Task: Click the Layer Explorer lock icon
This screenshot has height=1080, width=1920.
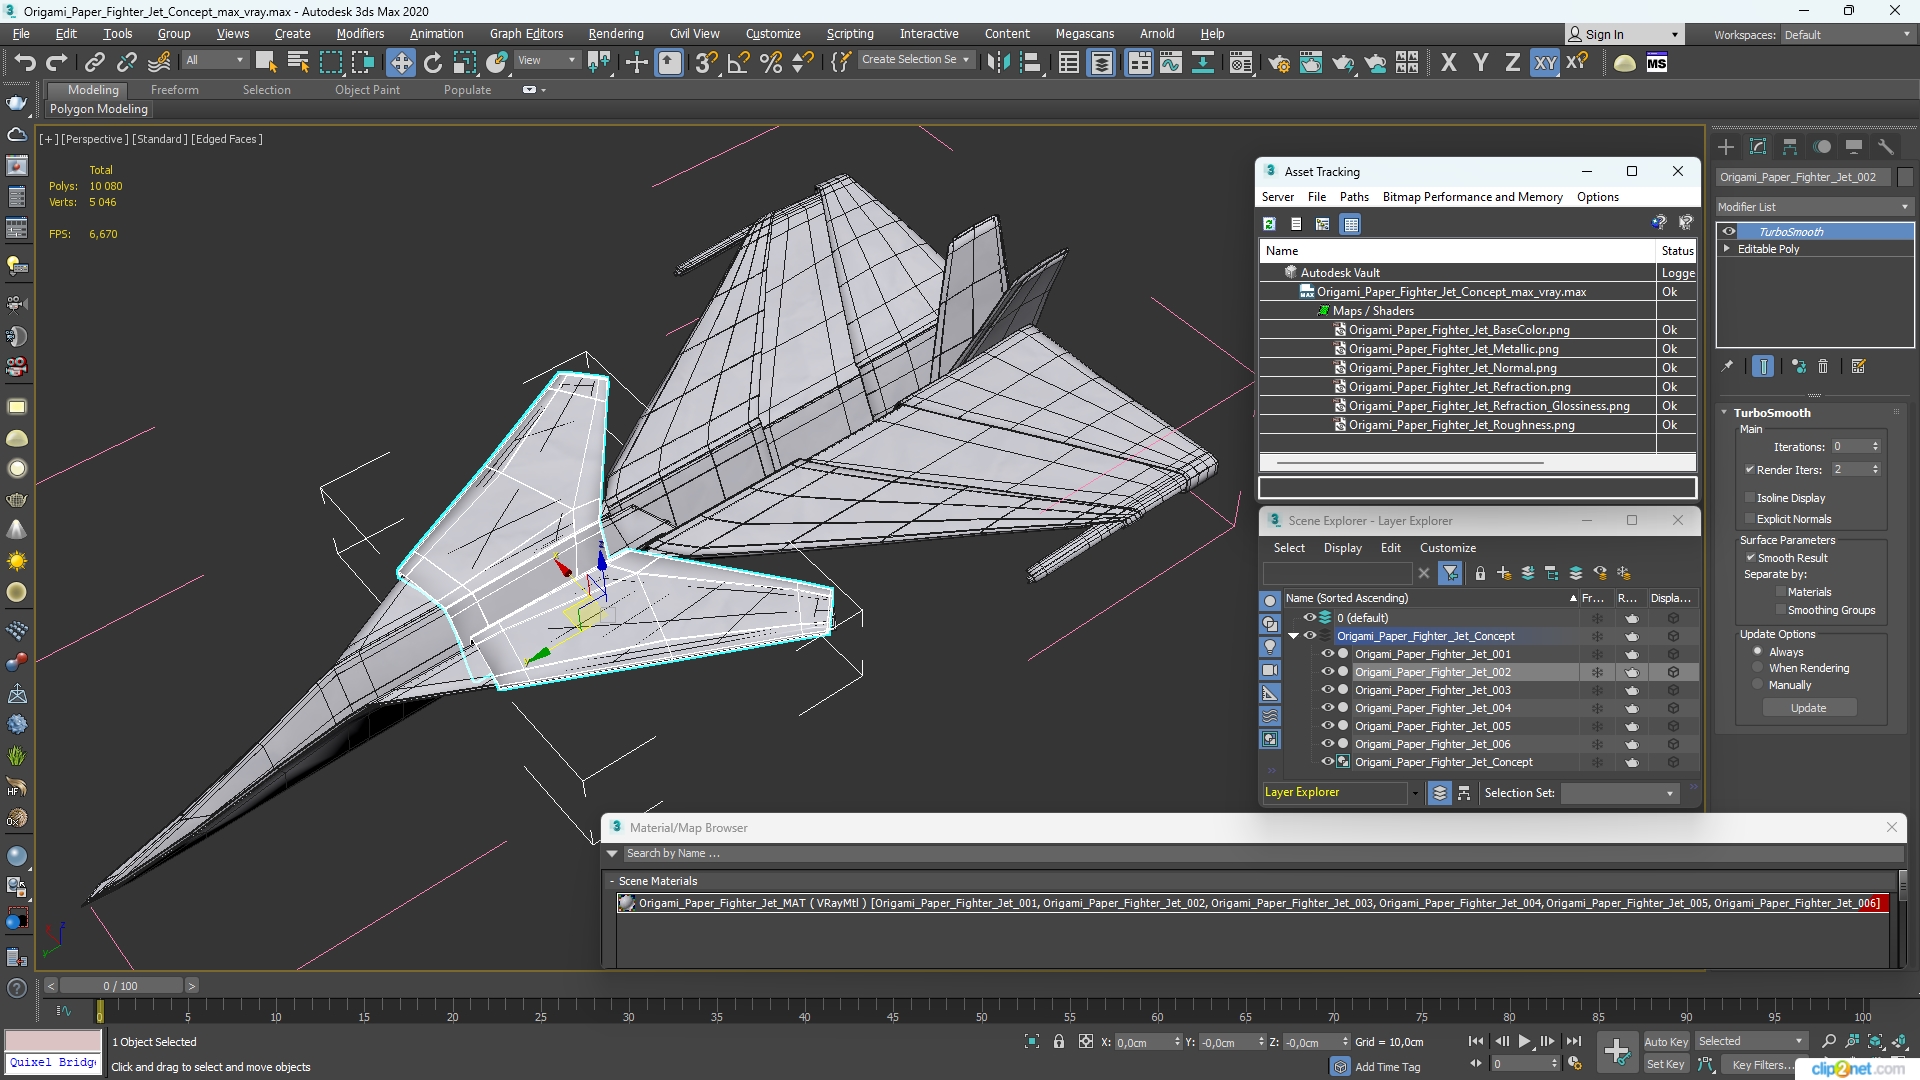Action: click(1480, 573)
